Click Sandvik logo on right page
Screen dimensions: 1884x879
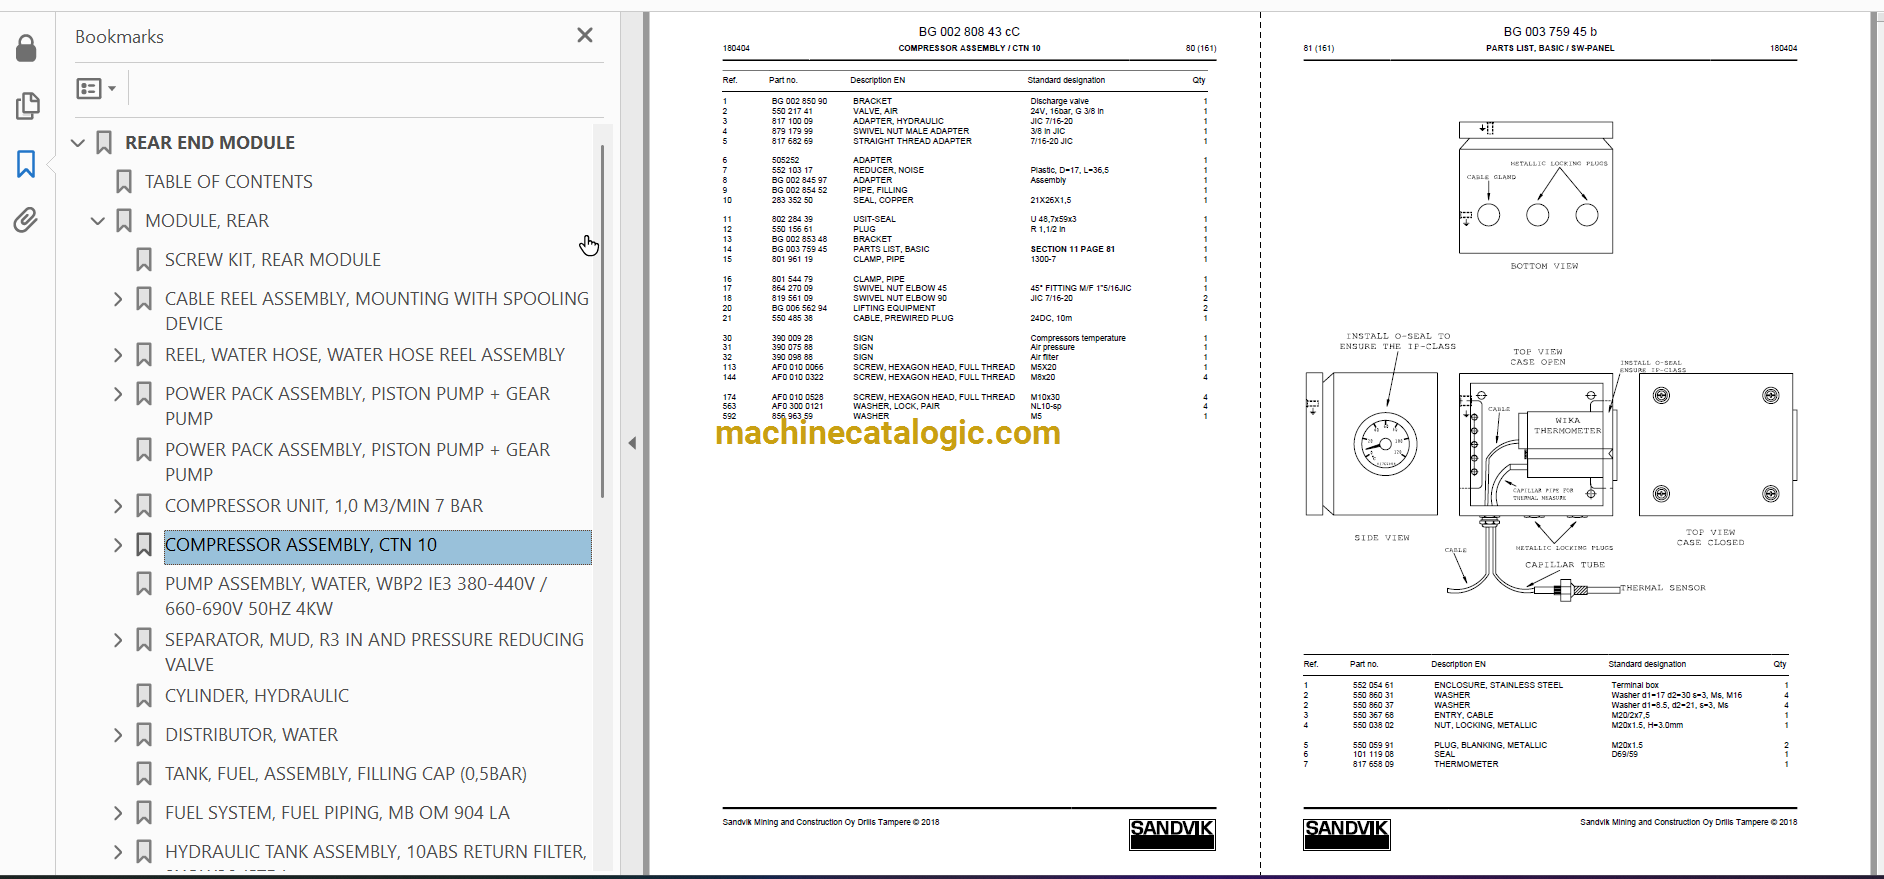coord(1346,834)
